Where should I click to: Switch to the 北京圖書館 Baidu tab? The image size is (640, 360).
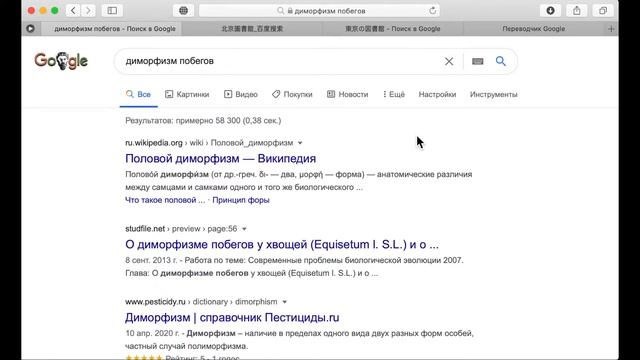pyautogui.click(x=252, y=29)
